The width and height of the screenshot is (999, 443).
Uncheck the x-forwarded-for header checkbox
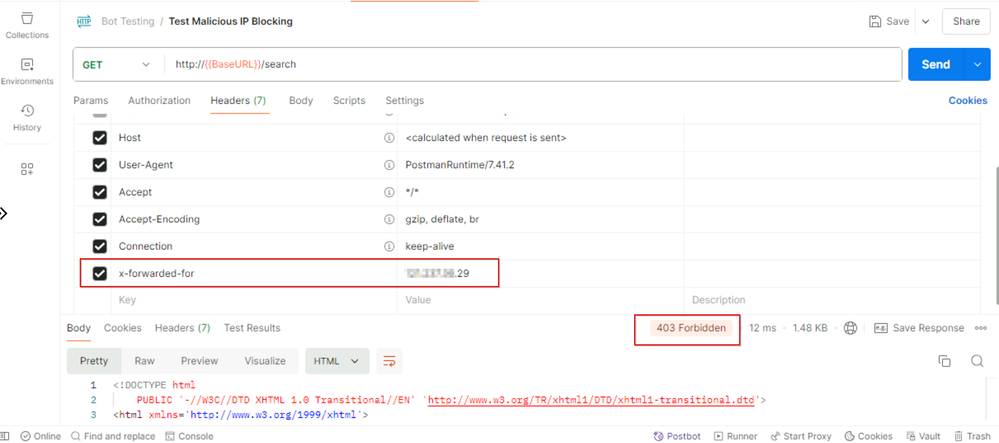[x=99, y=273]
